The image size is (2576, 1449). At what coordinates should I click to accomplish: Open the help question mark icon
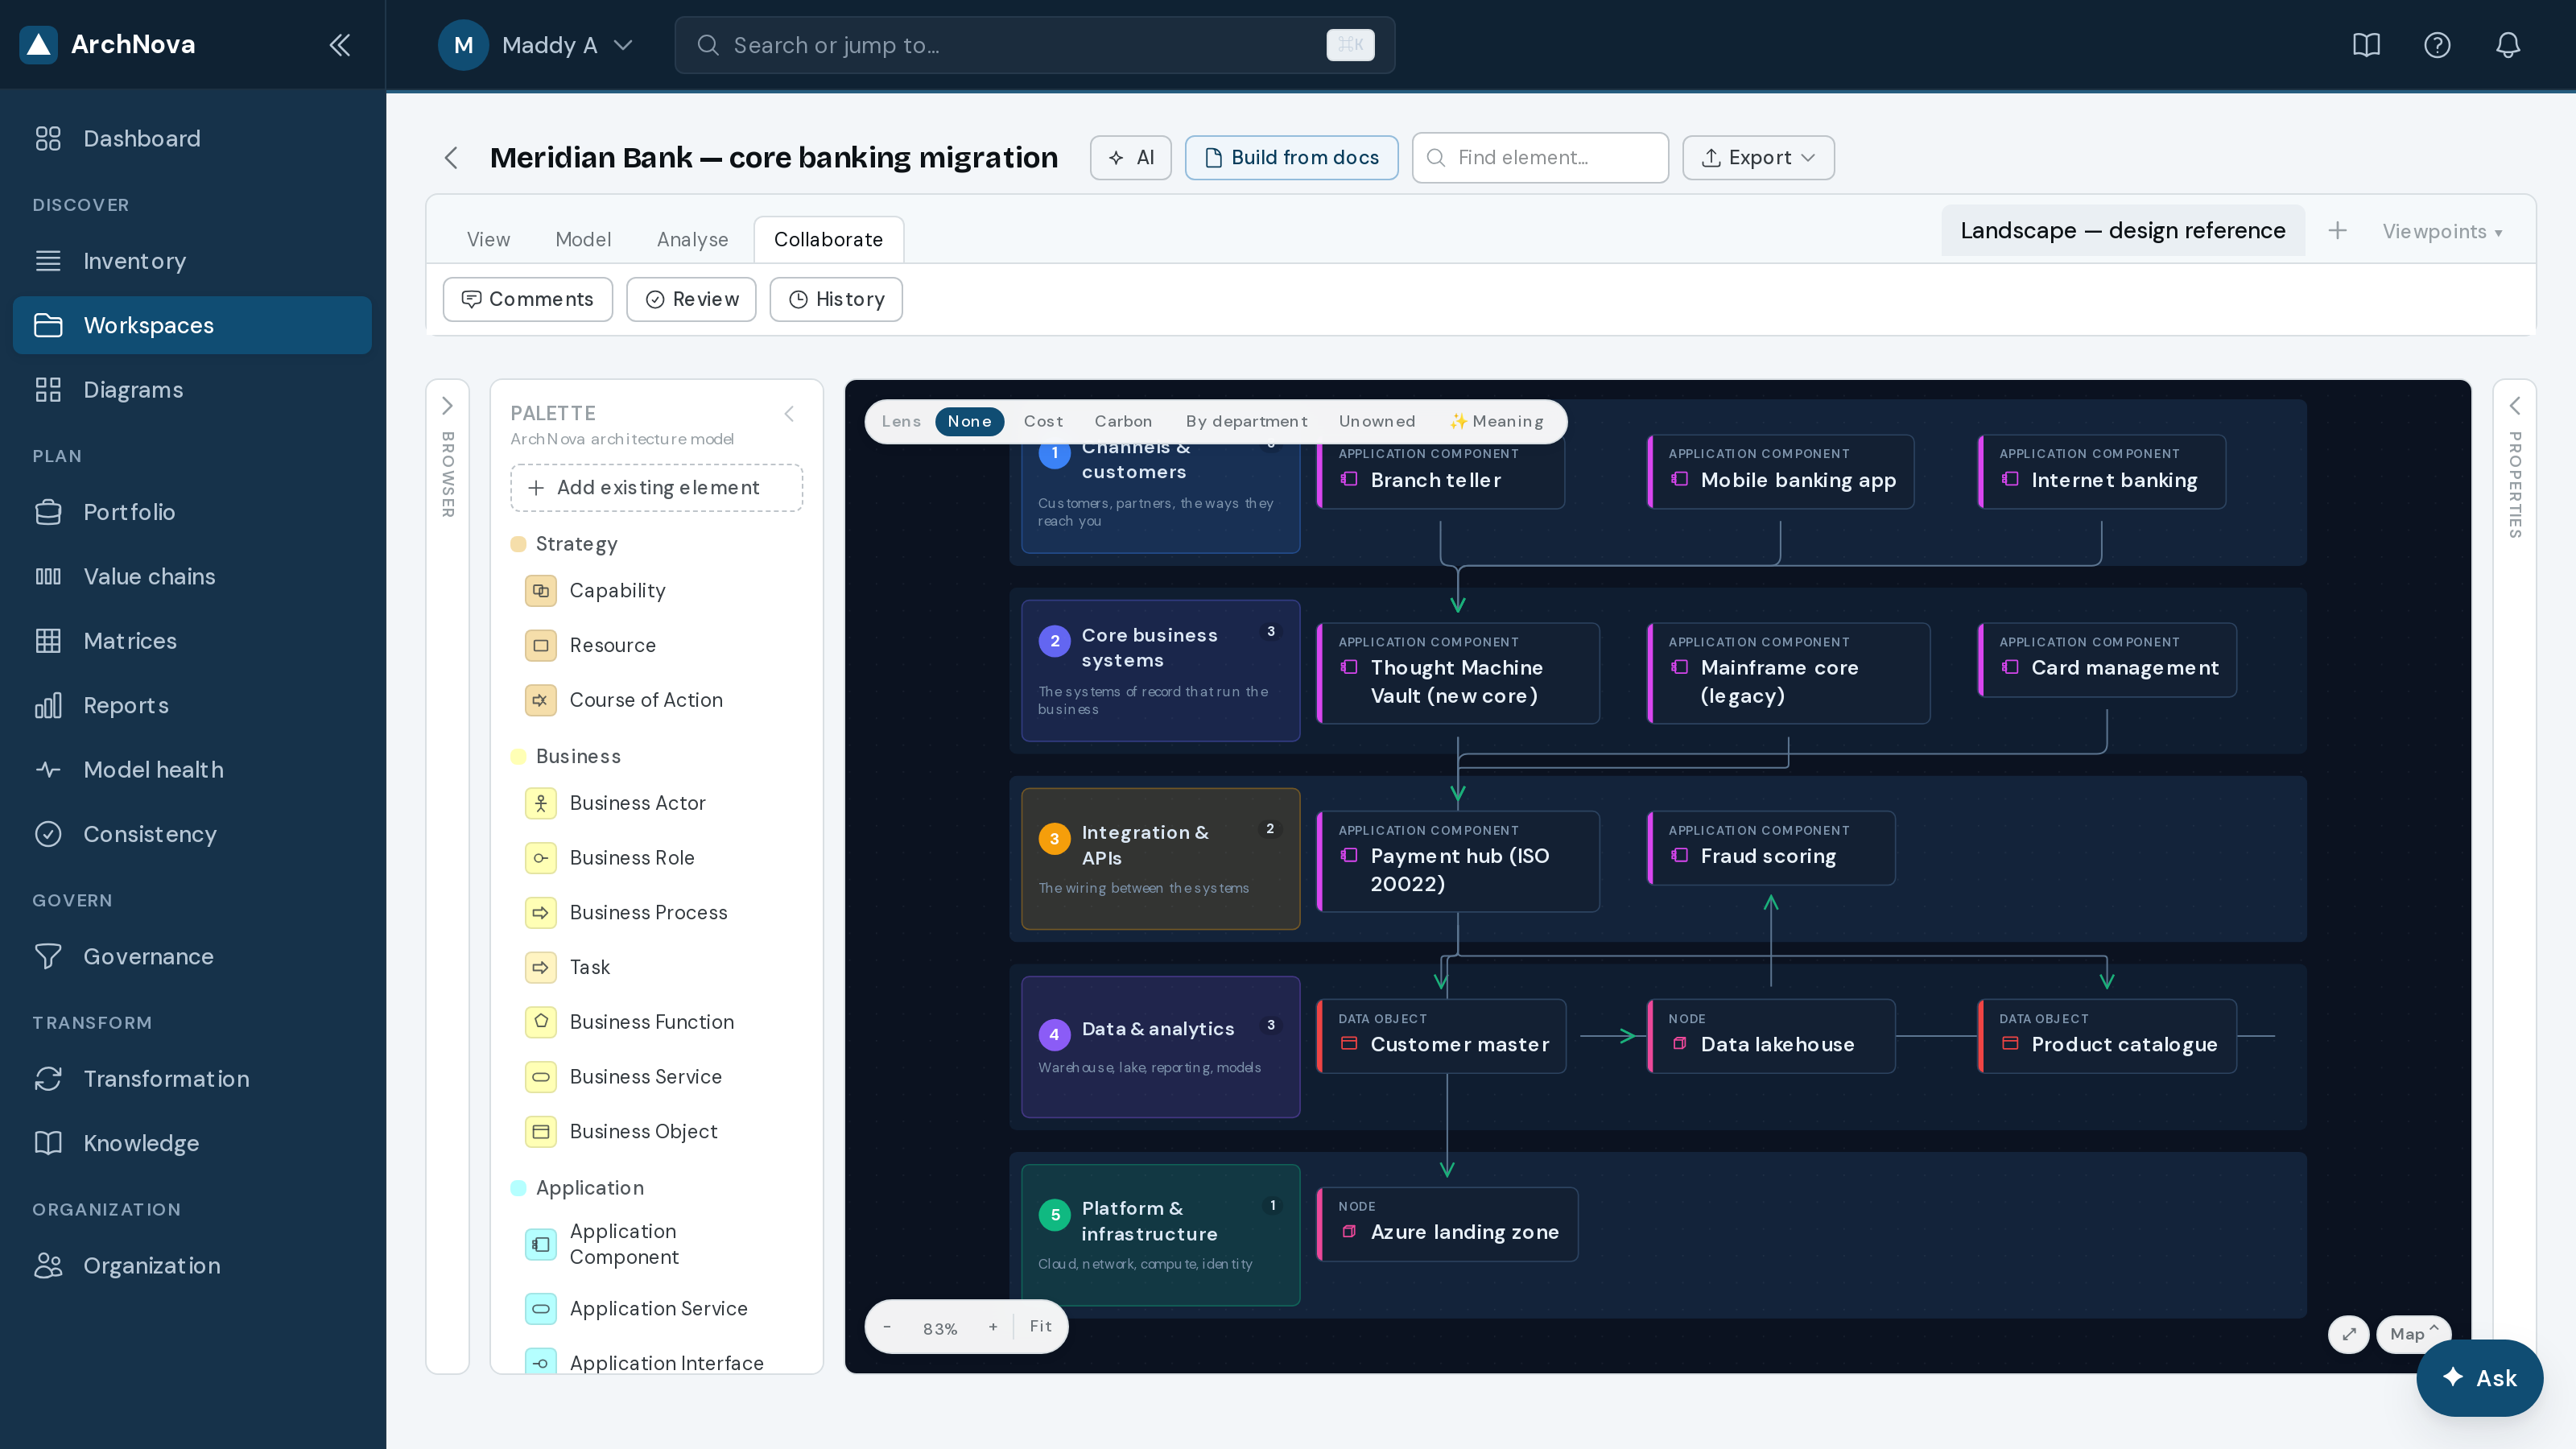tap(2437, 45)
